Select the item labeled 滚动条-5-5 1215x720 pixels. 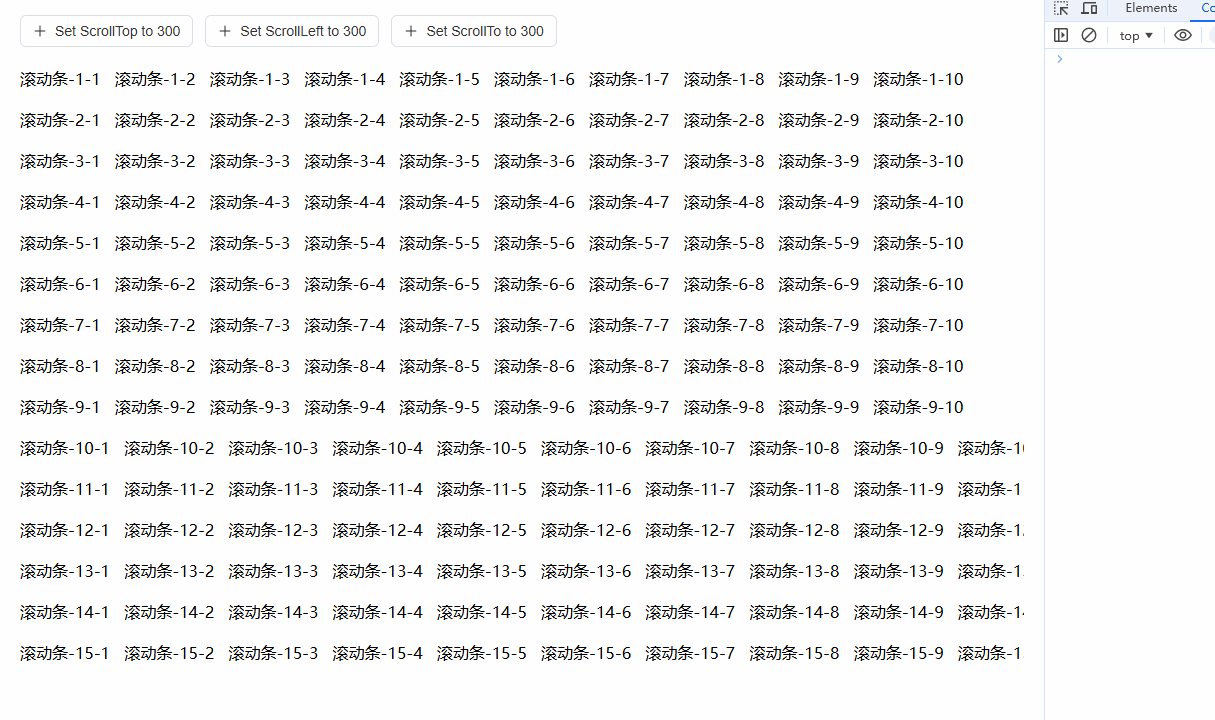click(x=439, y=243)
